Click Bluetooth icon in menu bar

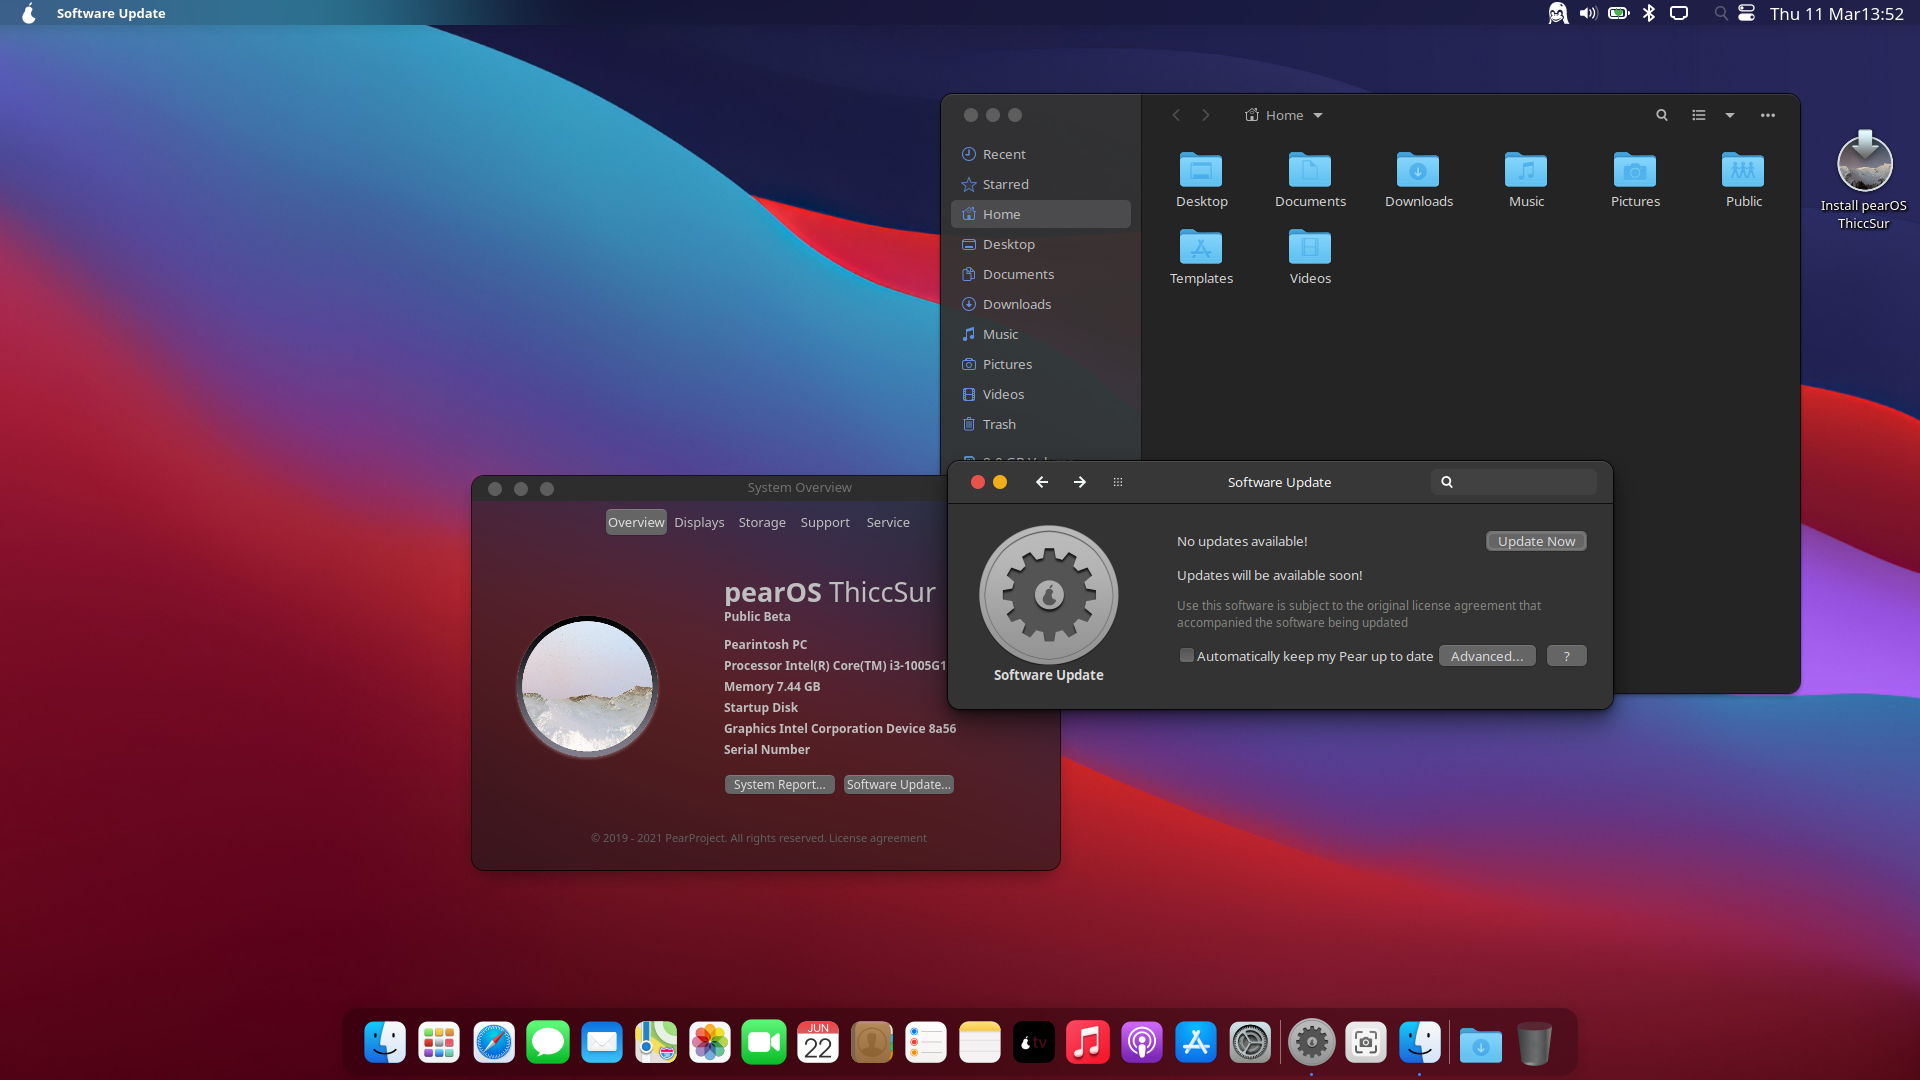[x=1649, y=13]
